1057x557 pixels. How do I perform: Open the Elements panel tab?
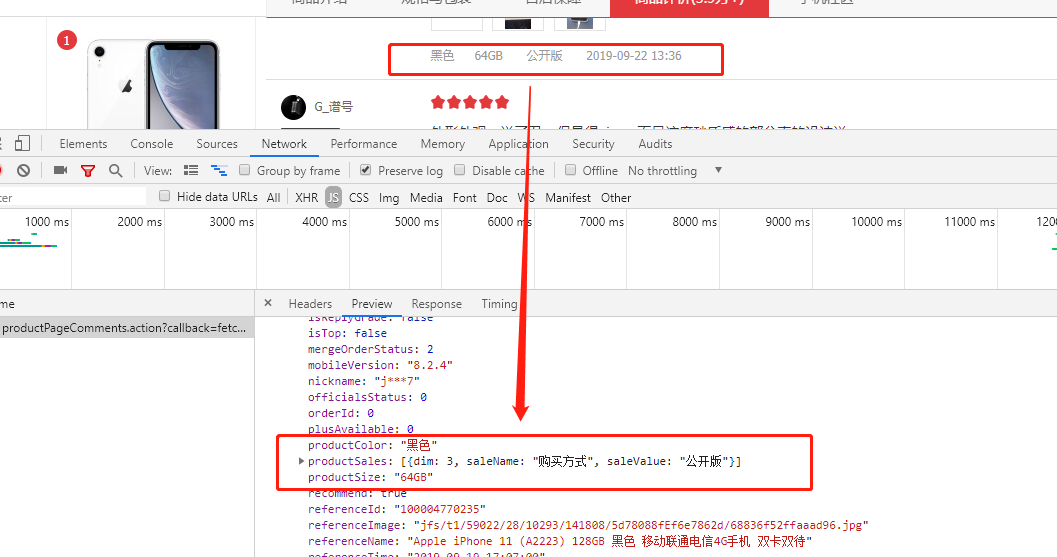click(83, 144)
